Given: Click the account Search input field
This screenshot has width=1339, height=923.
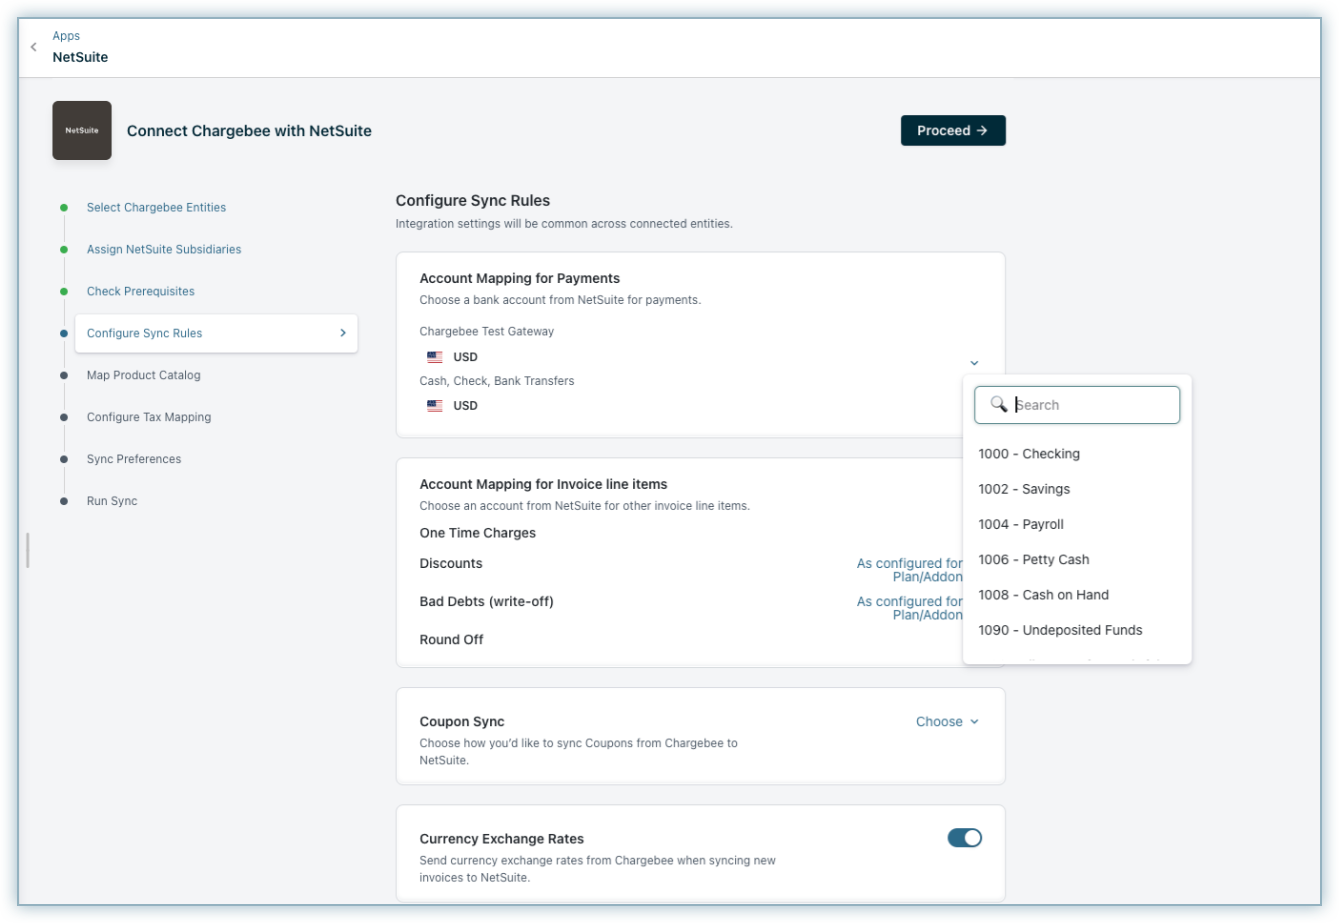Looking at the screenshot, I should pyautogui.click(x=1090, y=405).
